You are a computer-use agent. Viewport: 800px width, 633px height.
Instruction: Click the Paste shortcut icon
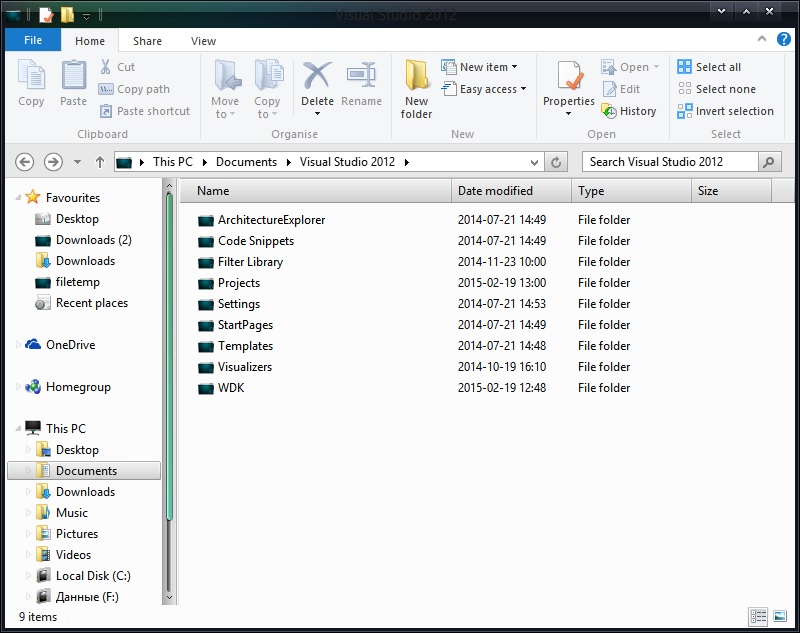(x=106, y=111)
